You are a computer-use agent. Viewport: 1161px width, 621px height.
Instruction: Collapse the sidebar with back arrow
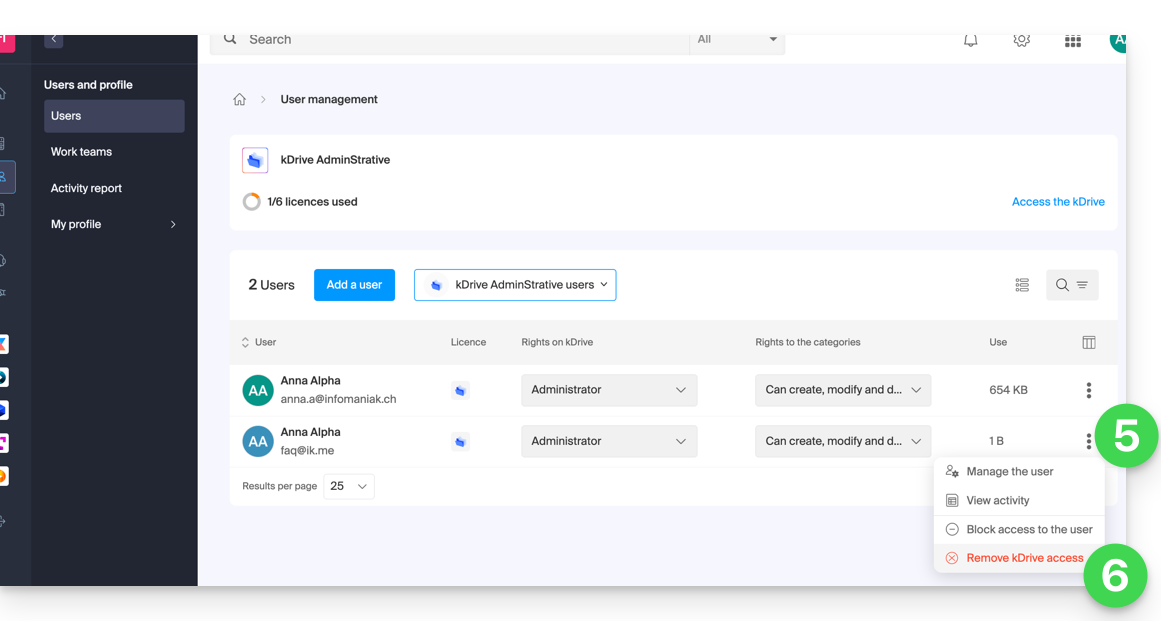(x=54, y=40)
